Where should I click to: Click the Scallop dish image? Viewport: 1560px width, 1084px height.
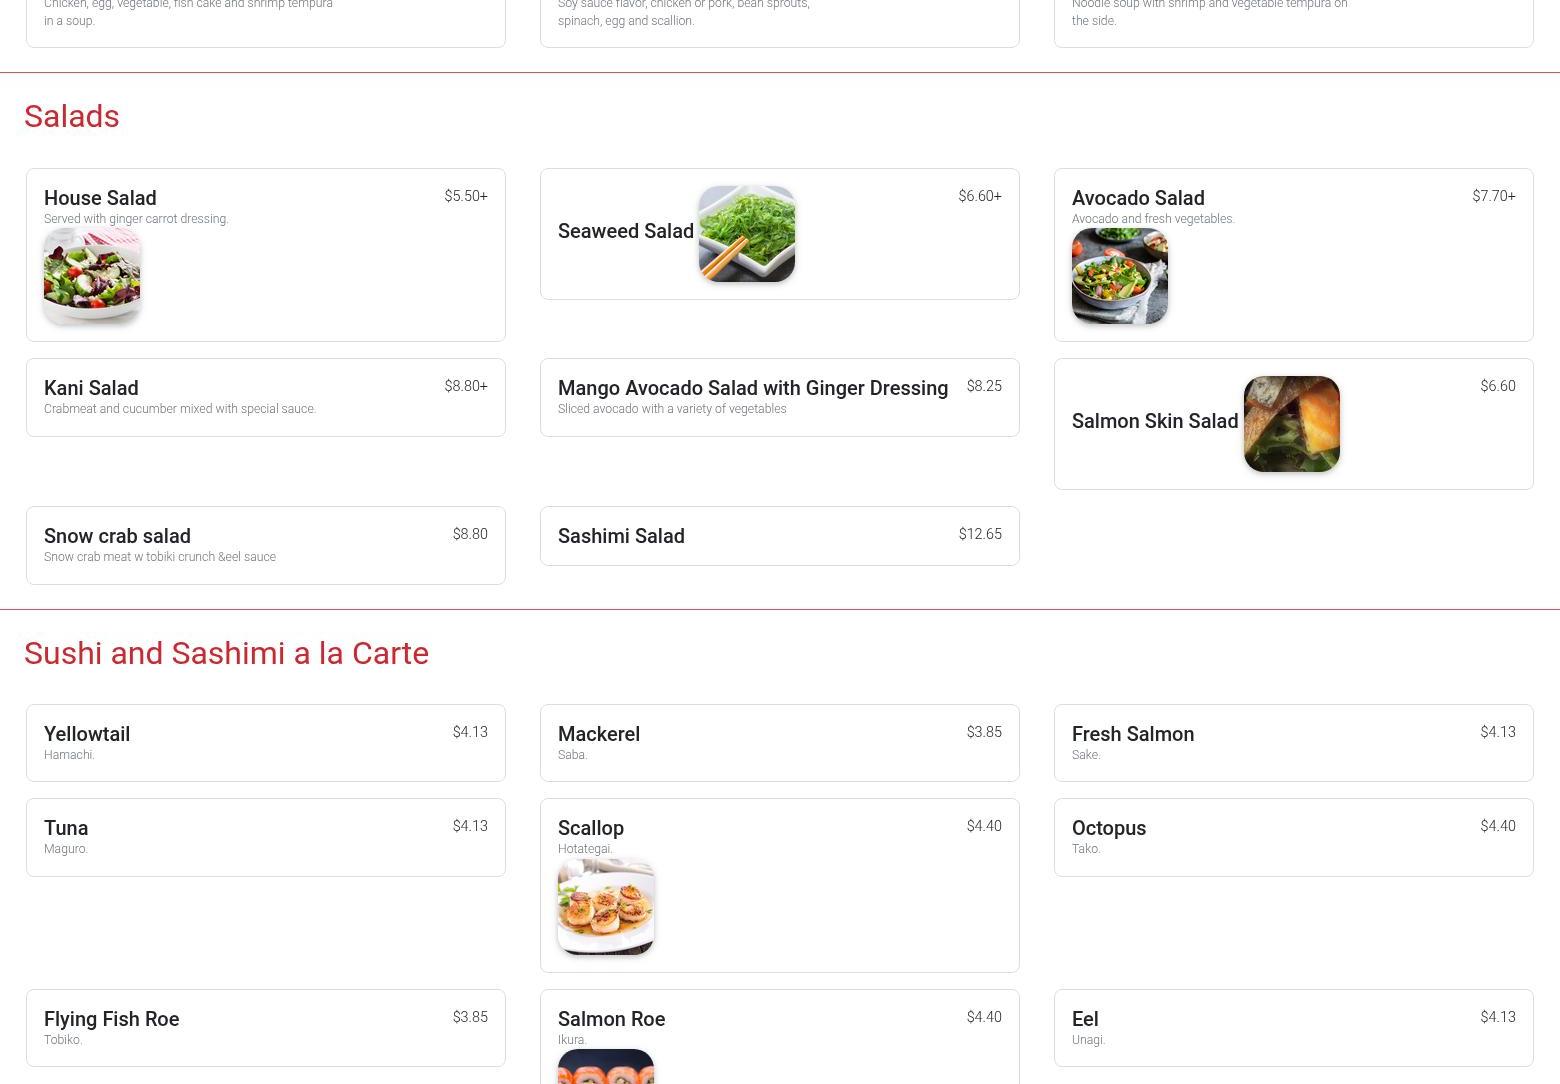click(x=606, y=907)
